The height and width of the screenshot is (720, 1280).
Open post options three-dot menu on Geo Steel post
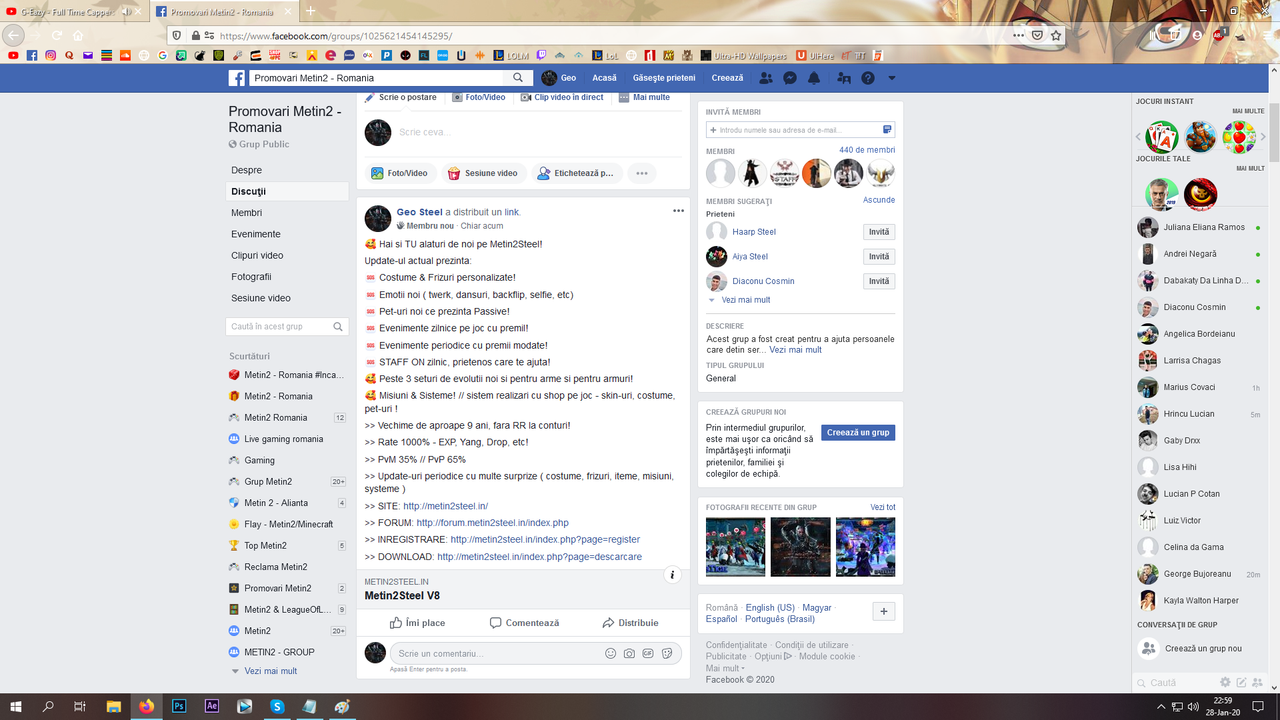tap(678, 211)
